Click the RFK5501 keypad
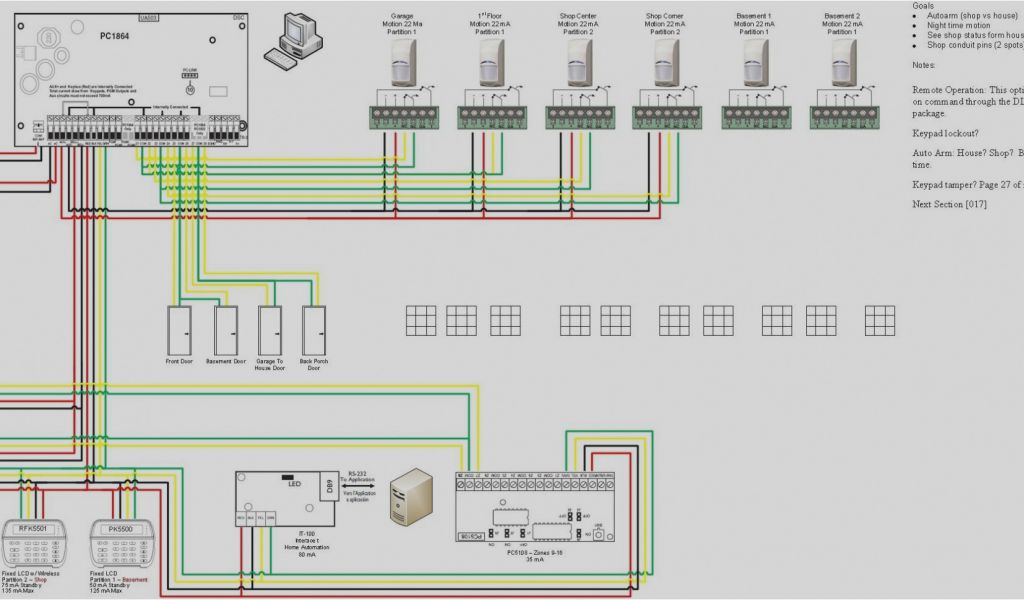 point(32,543)
